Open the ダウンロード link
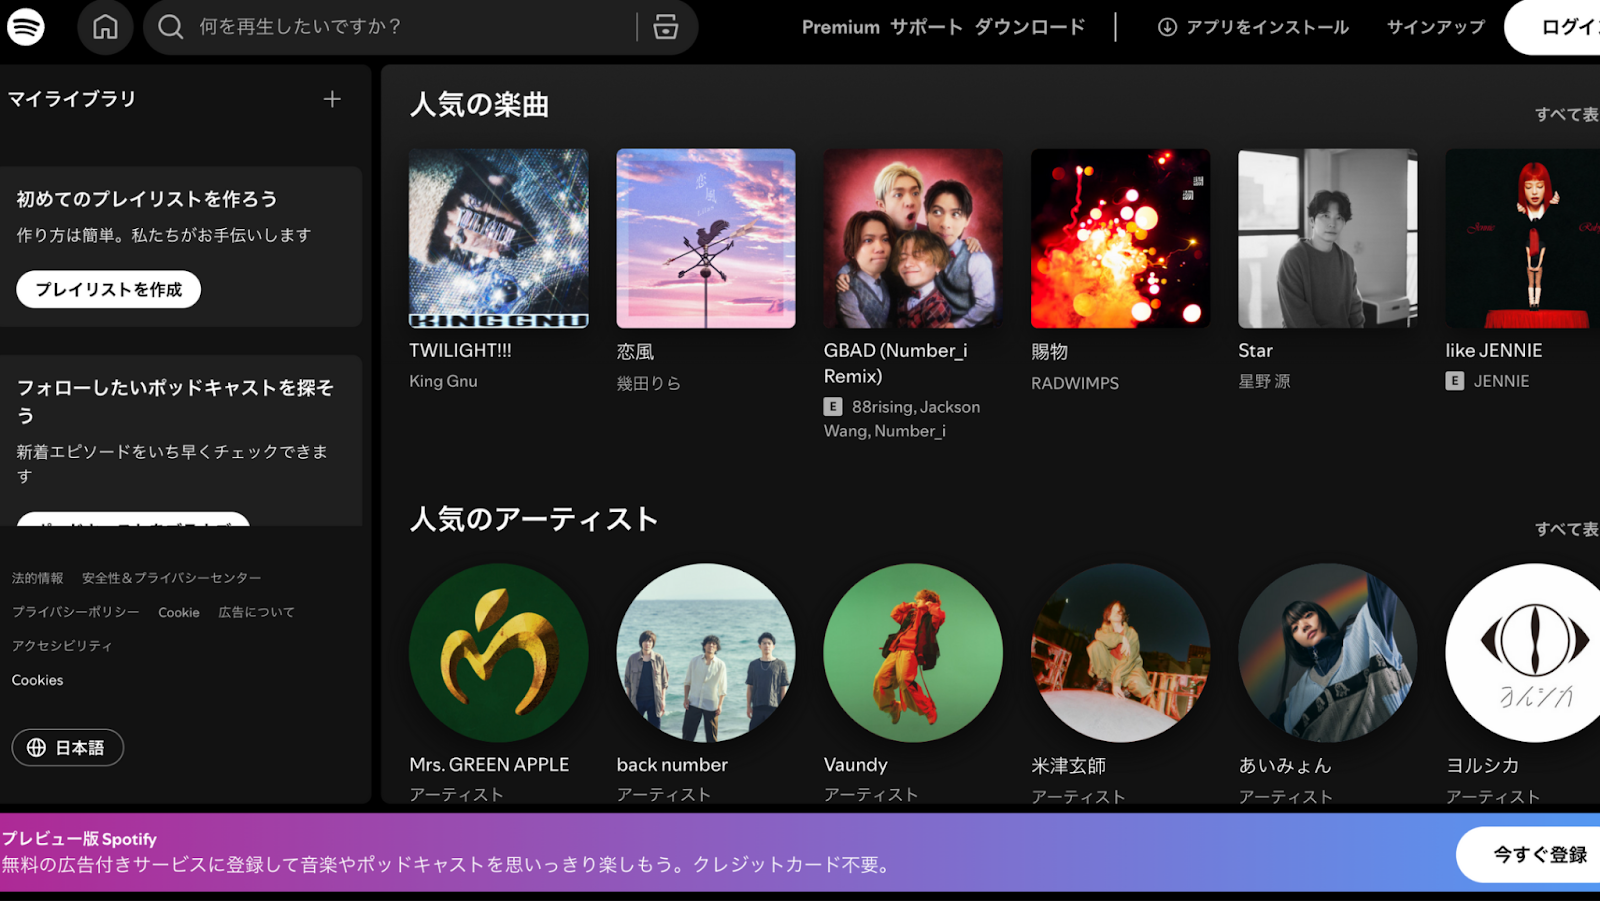This screenshot has height=901, width=1600. coord(1030,27)
